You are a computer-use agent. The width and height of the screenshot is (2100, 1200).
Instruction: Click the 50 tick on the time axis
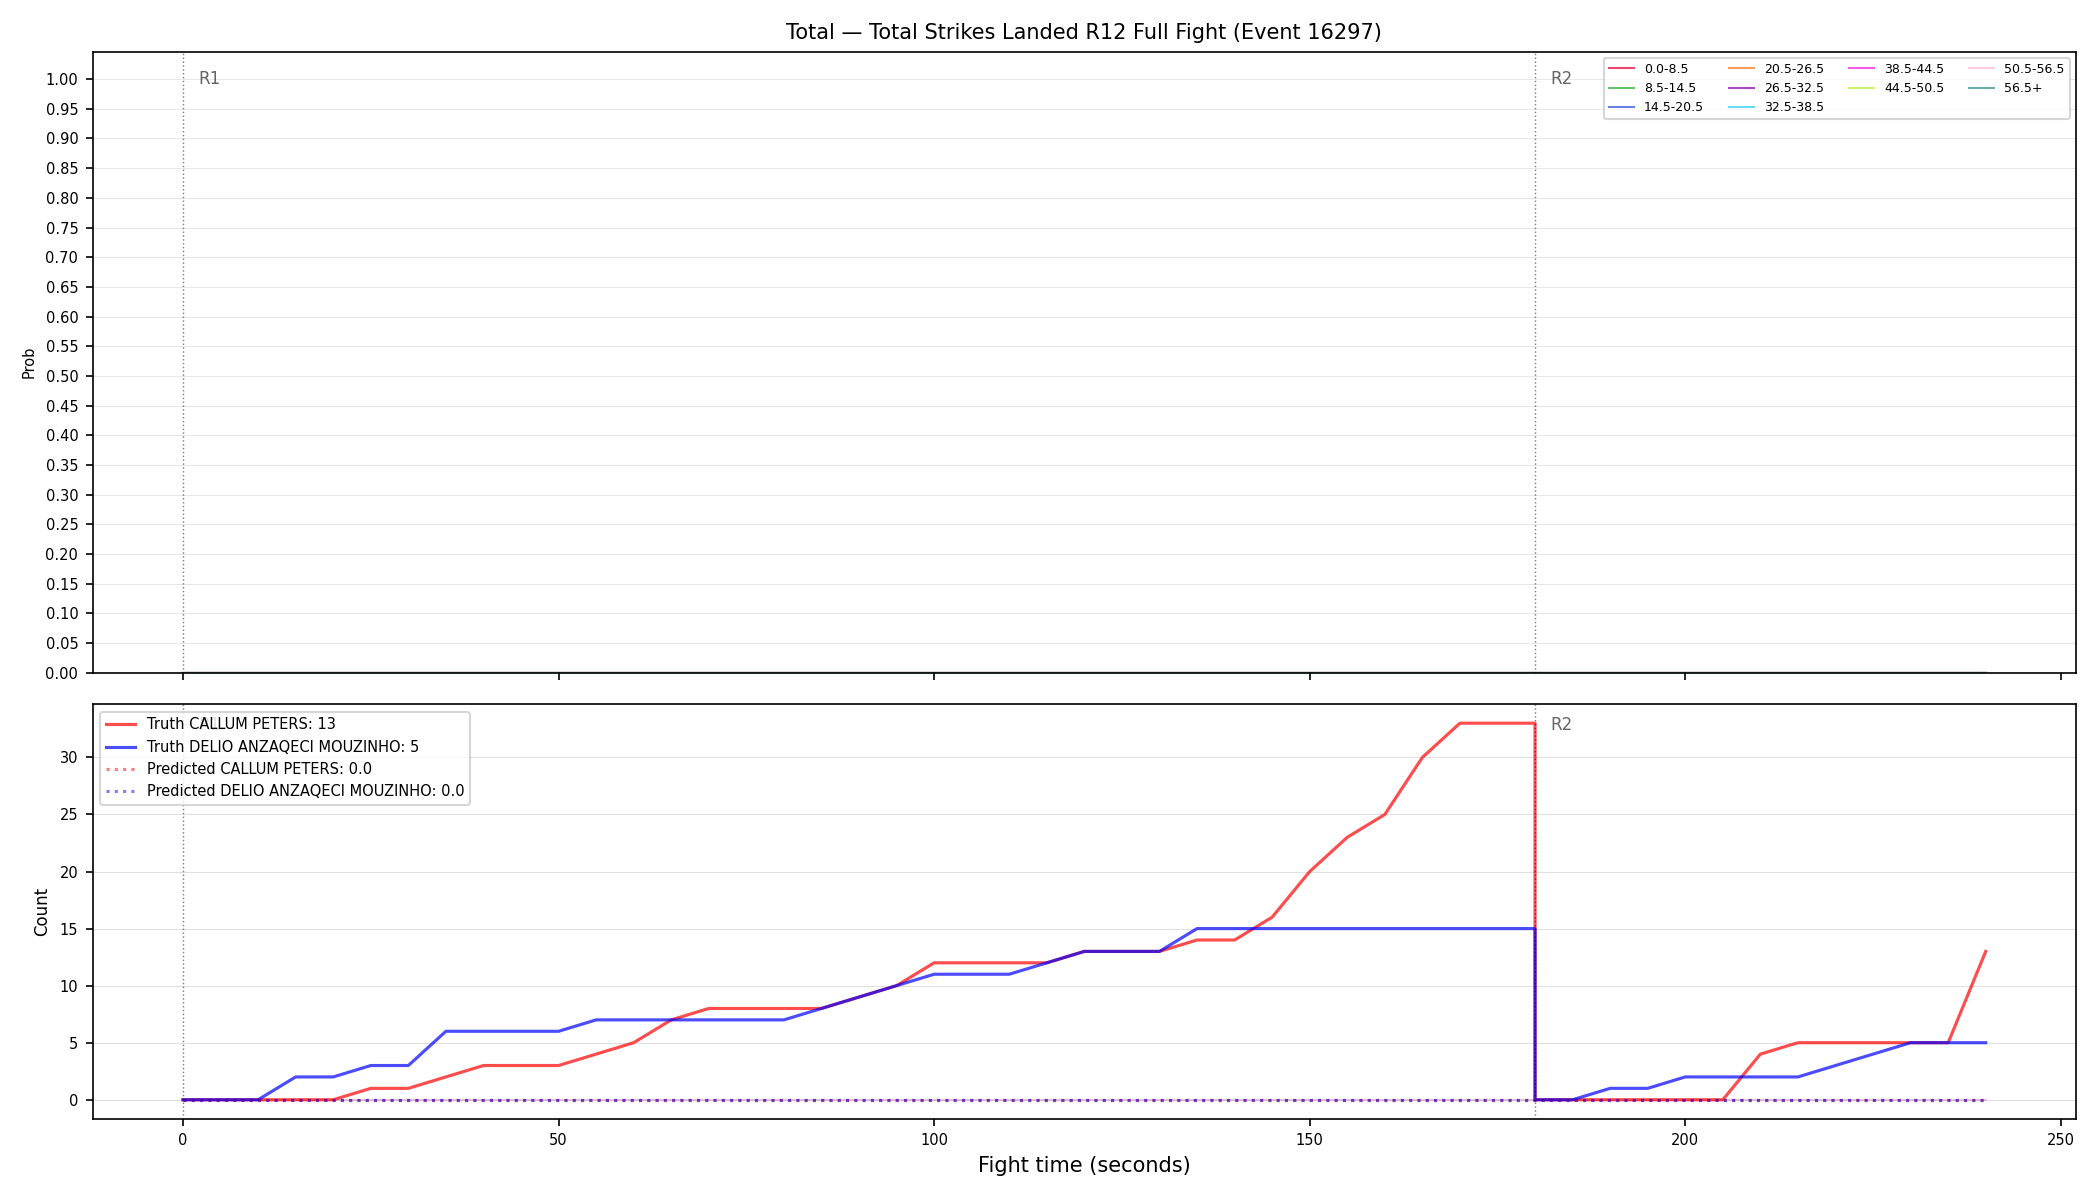pos(558,1138)
